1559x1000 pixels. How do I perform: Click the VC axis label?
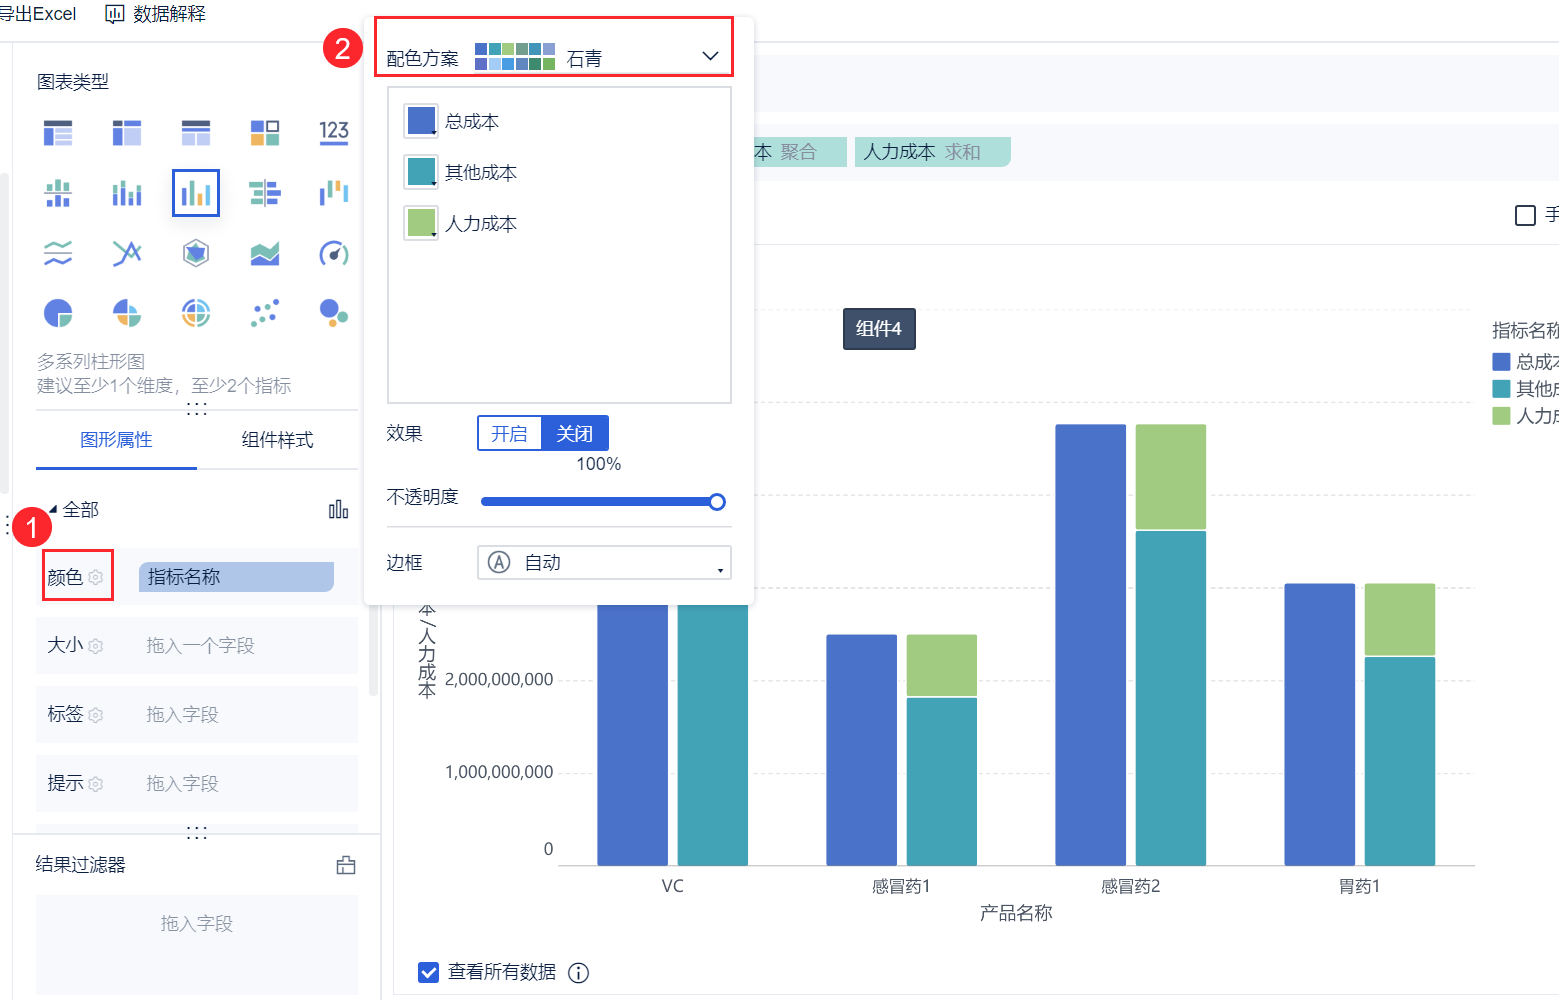click(673, 886)
